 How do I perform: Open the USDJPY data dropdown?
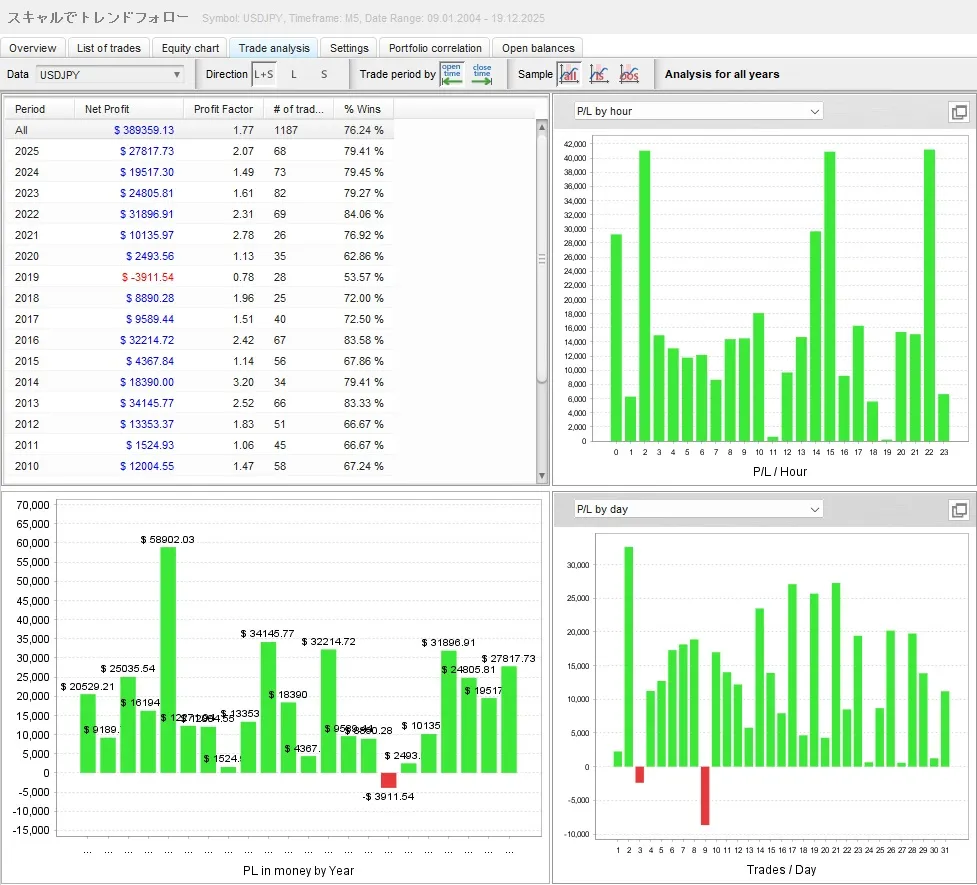tap(110, 74)
